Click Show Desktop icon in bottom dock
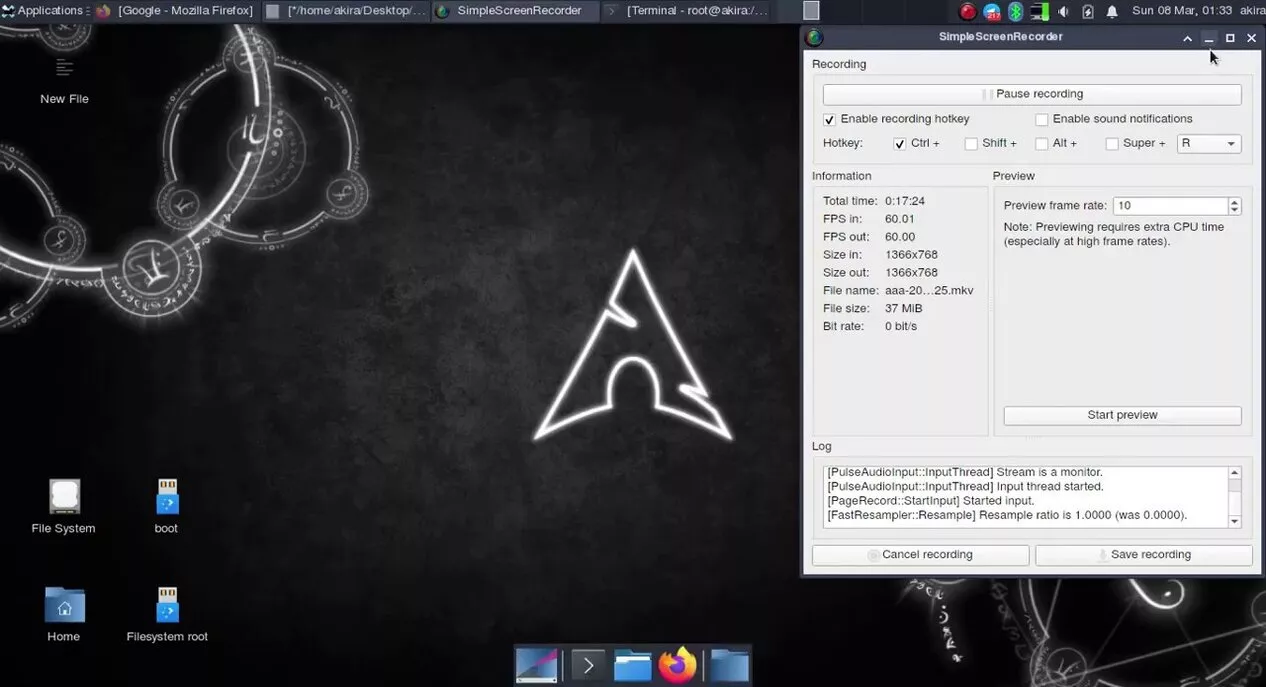Screen dimensions: 1266x687 [536, 665]
